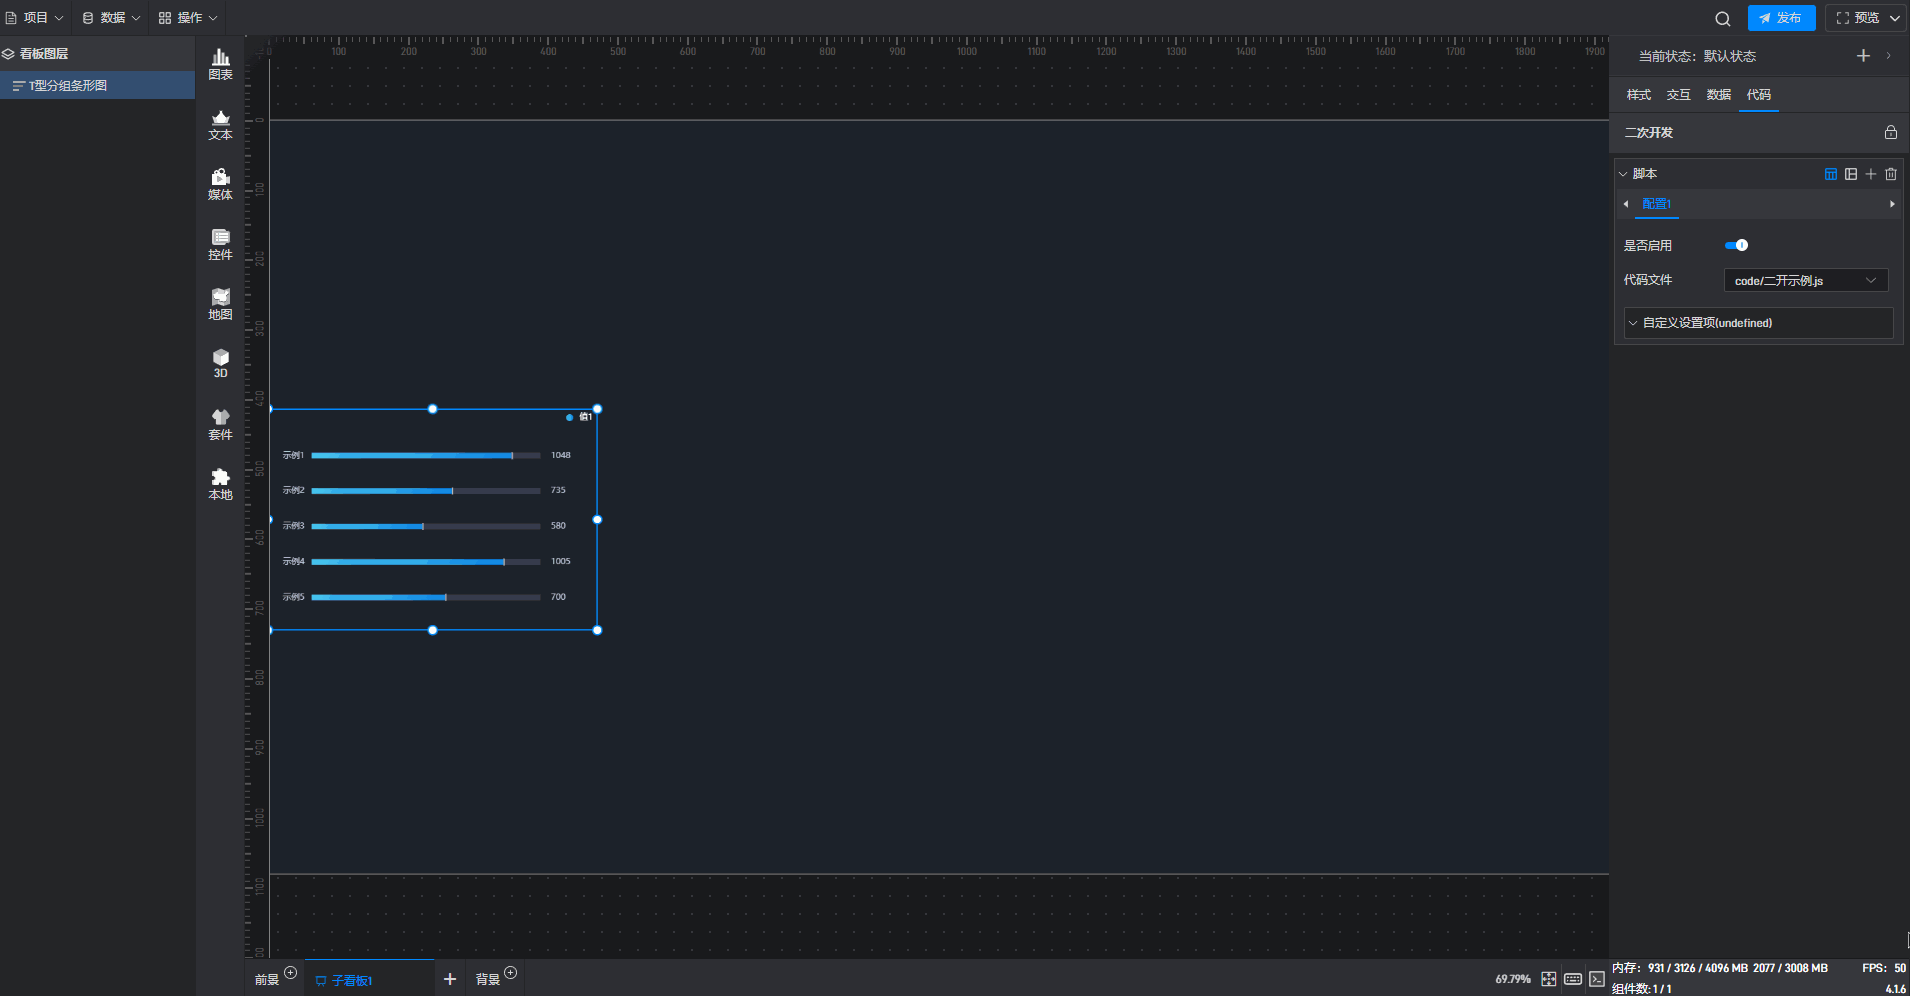Screen dimensions: 1910x996
Task: Add a new script config with the plus icon
Action: pyautogui.click(x=1871, y=174)
